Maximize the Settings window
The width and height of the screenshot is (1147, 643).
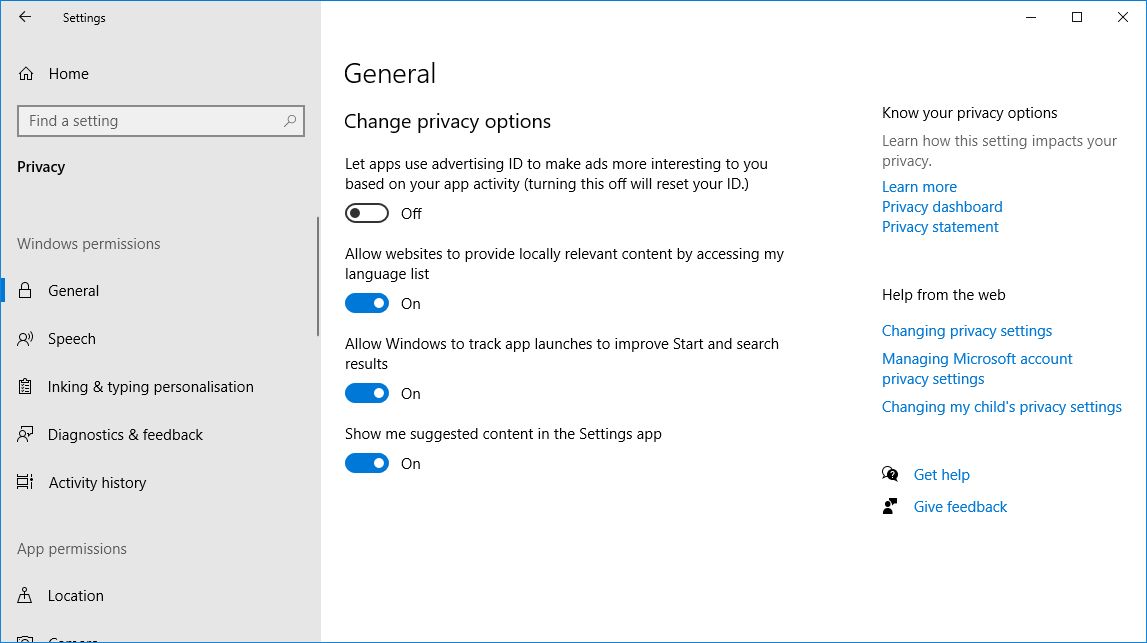1077,17
